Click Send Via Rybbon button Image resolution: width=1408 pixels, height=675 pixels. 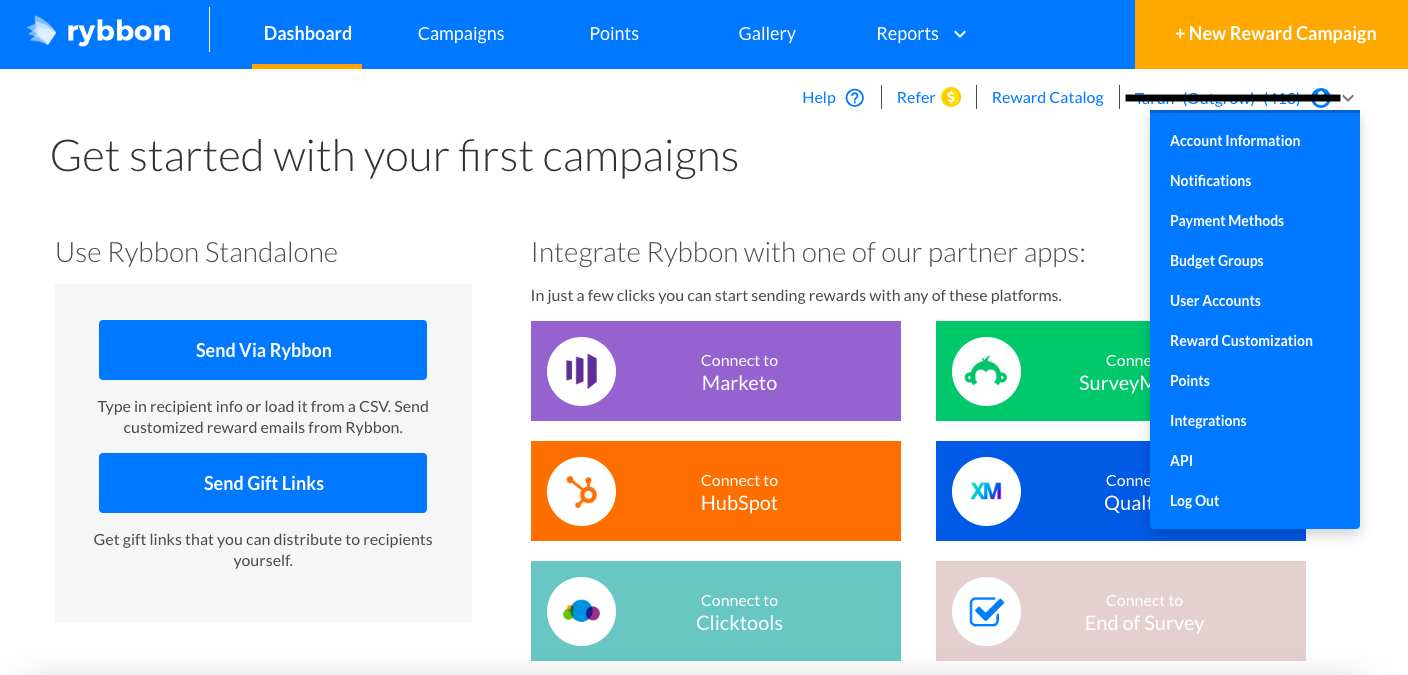coord(263,350)
